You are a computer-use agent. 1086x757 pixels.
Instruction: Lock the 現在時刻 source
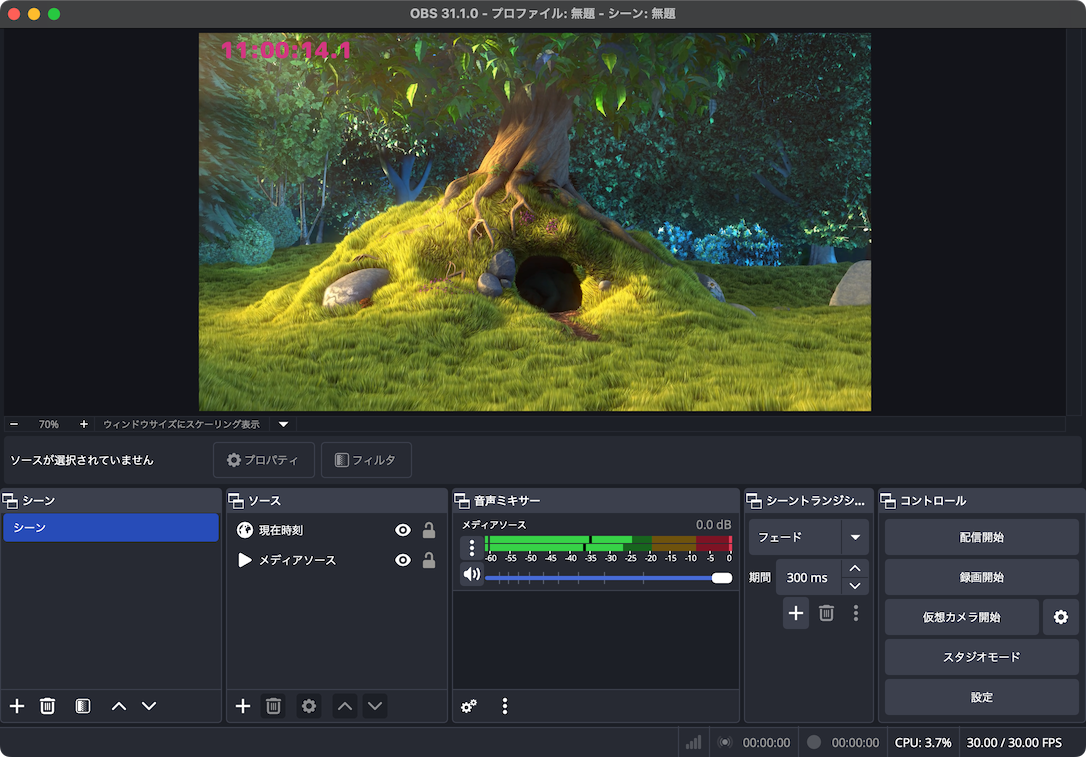coord(429,530)
